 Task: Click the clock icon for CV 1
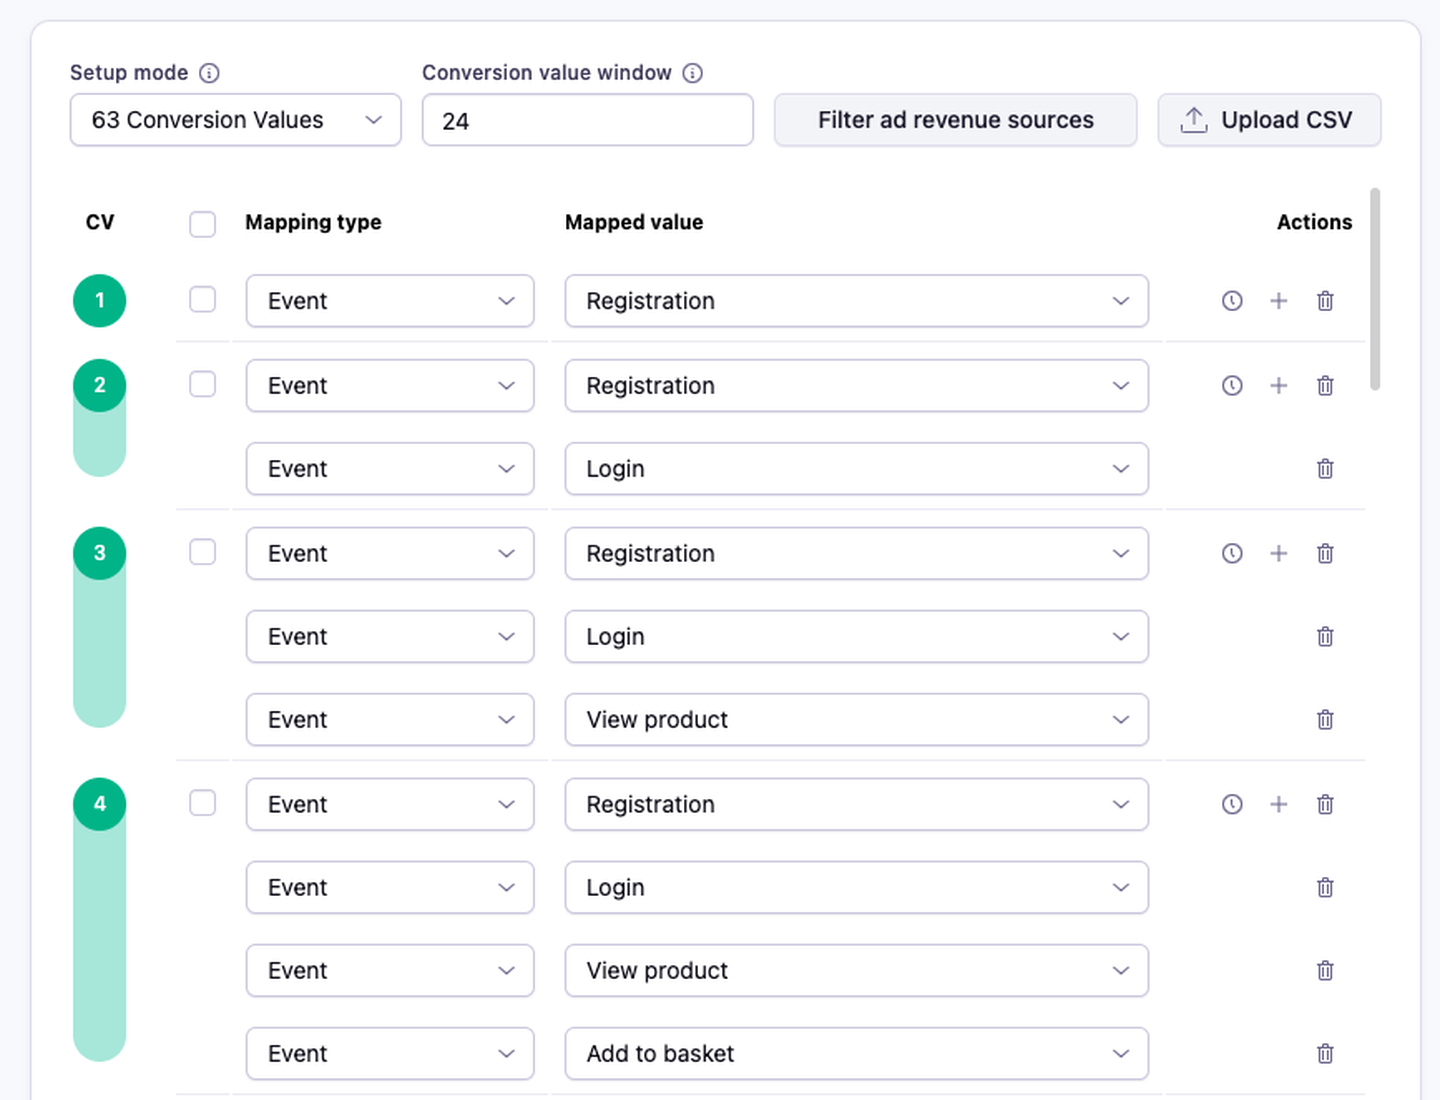point(1232,301)
